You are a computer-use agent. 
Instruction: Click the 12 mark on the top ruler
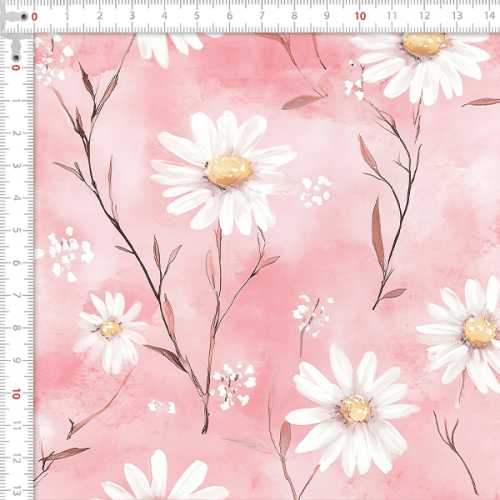coord(424,15)
